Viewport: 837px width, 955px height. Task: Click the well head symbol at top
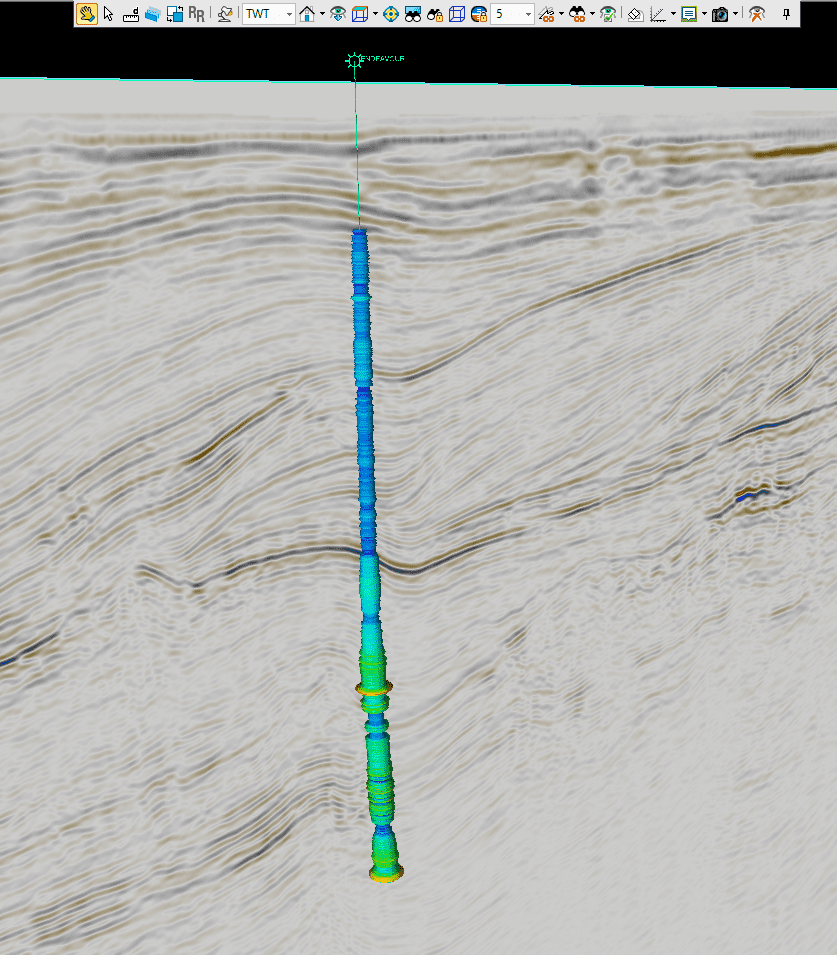[354, 61]
